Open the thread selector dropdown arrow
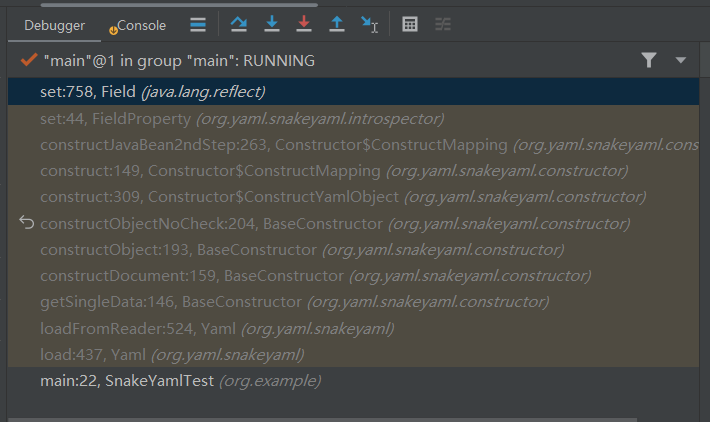Image resolution: width=710 pixels, height=422 pixels. (x=681, y=61)
